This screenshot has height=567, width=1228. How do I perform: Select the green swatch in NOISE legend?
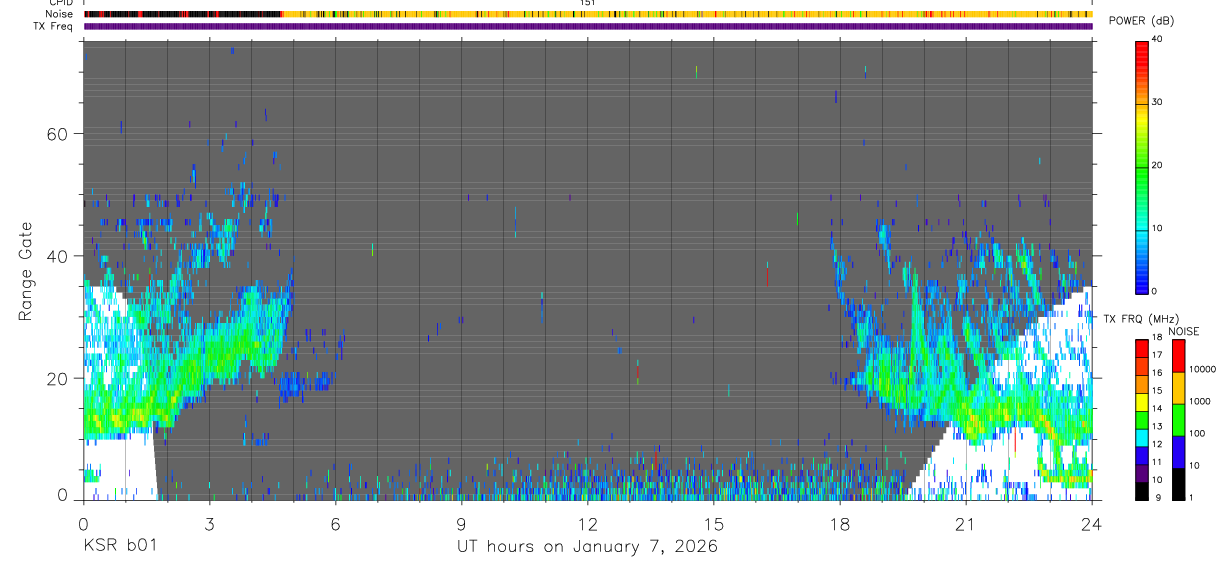pyautogui.click(x=1178, y=420)
